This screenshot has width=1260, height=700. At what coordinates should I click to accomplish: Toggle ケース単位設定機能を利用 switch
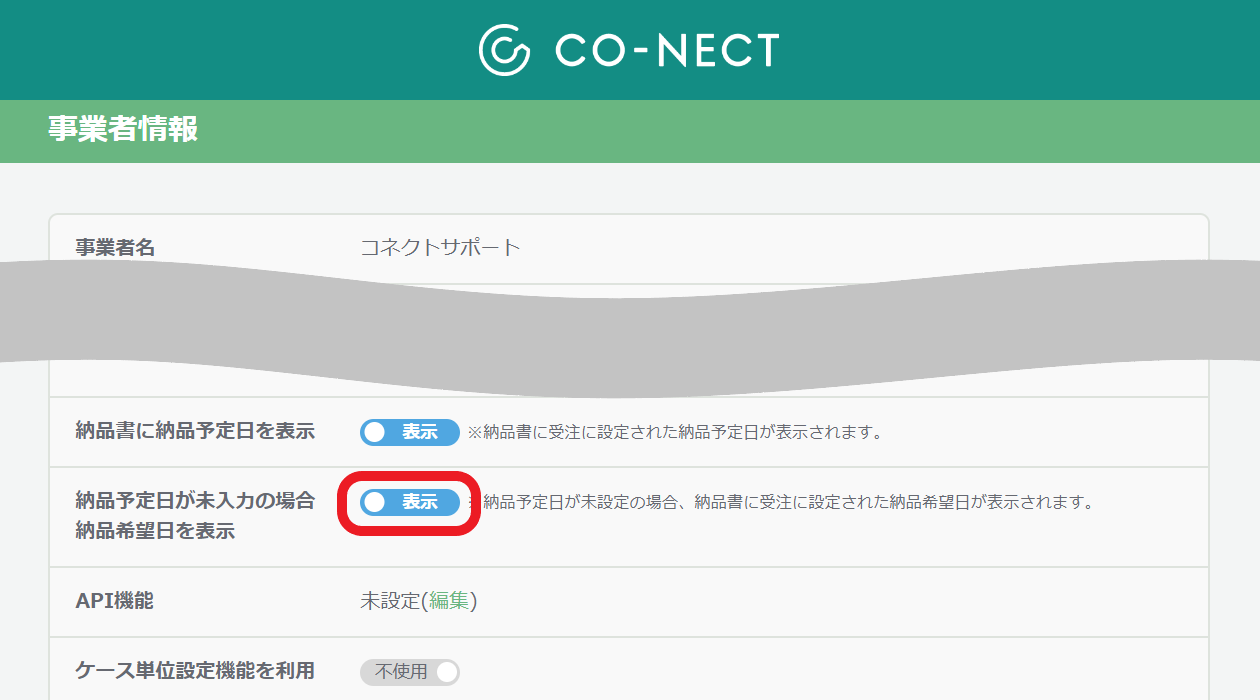tap(410, 672)
